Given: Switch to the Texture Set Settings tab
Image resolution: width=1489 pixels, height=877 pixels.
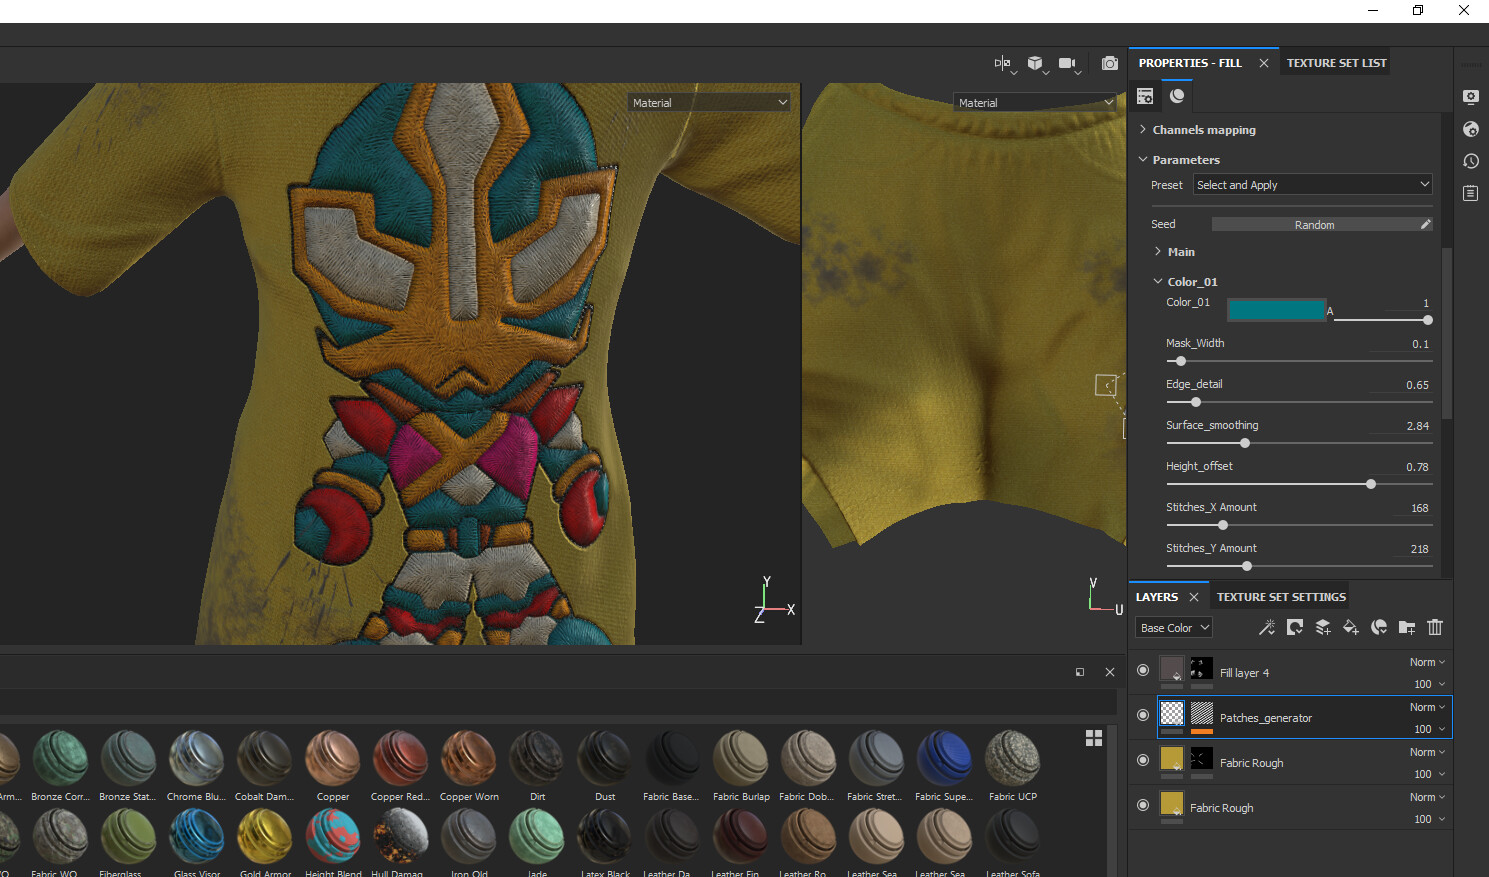Looking at the screenshot, I should coord(1281,597).
